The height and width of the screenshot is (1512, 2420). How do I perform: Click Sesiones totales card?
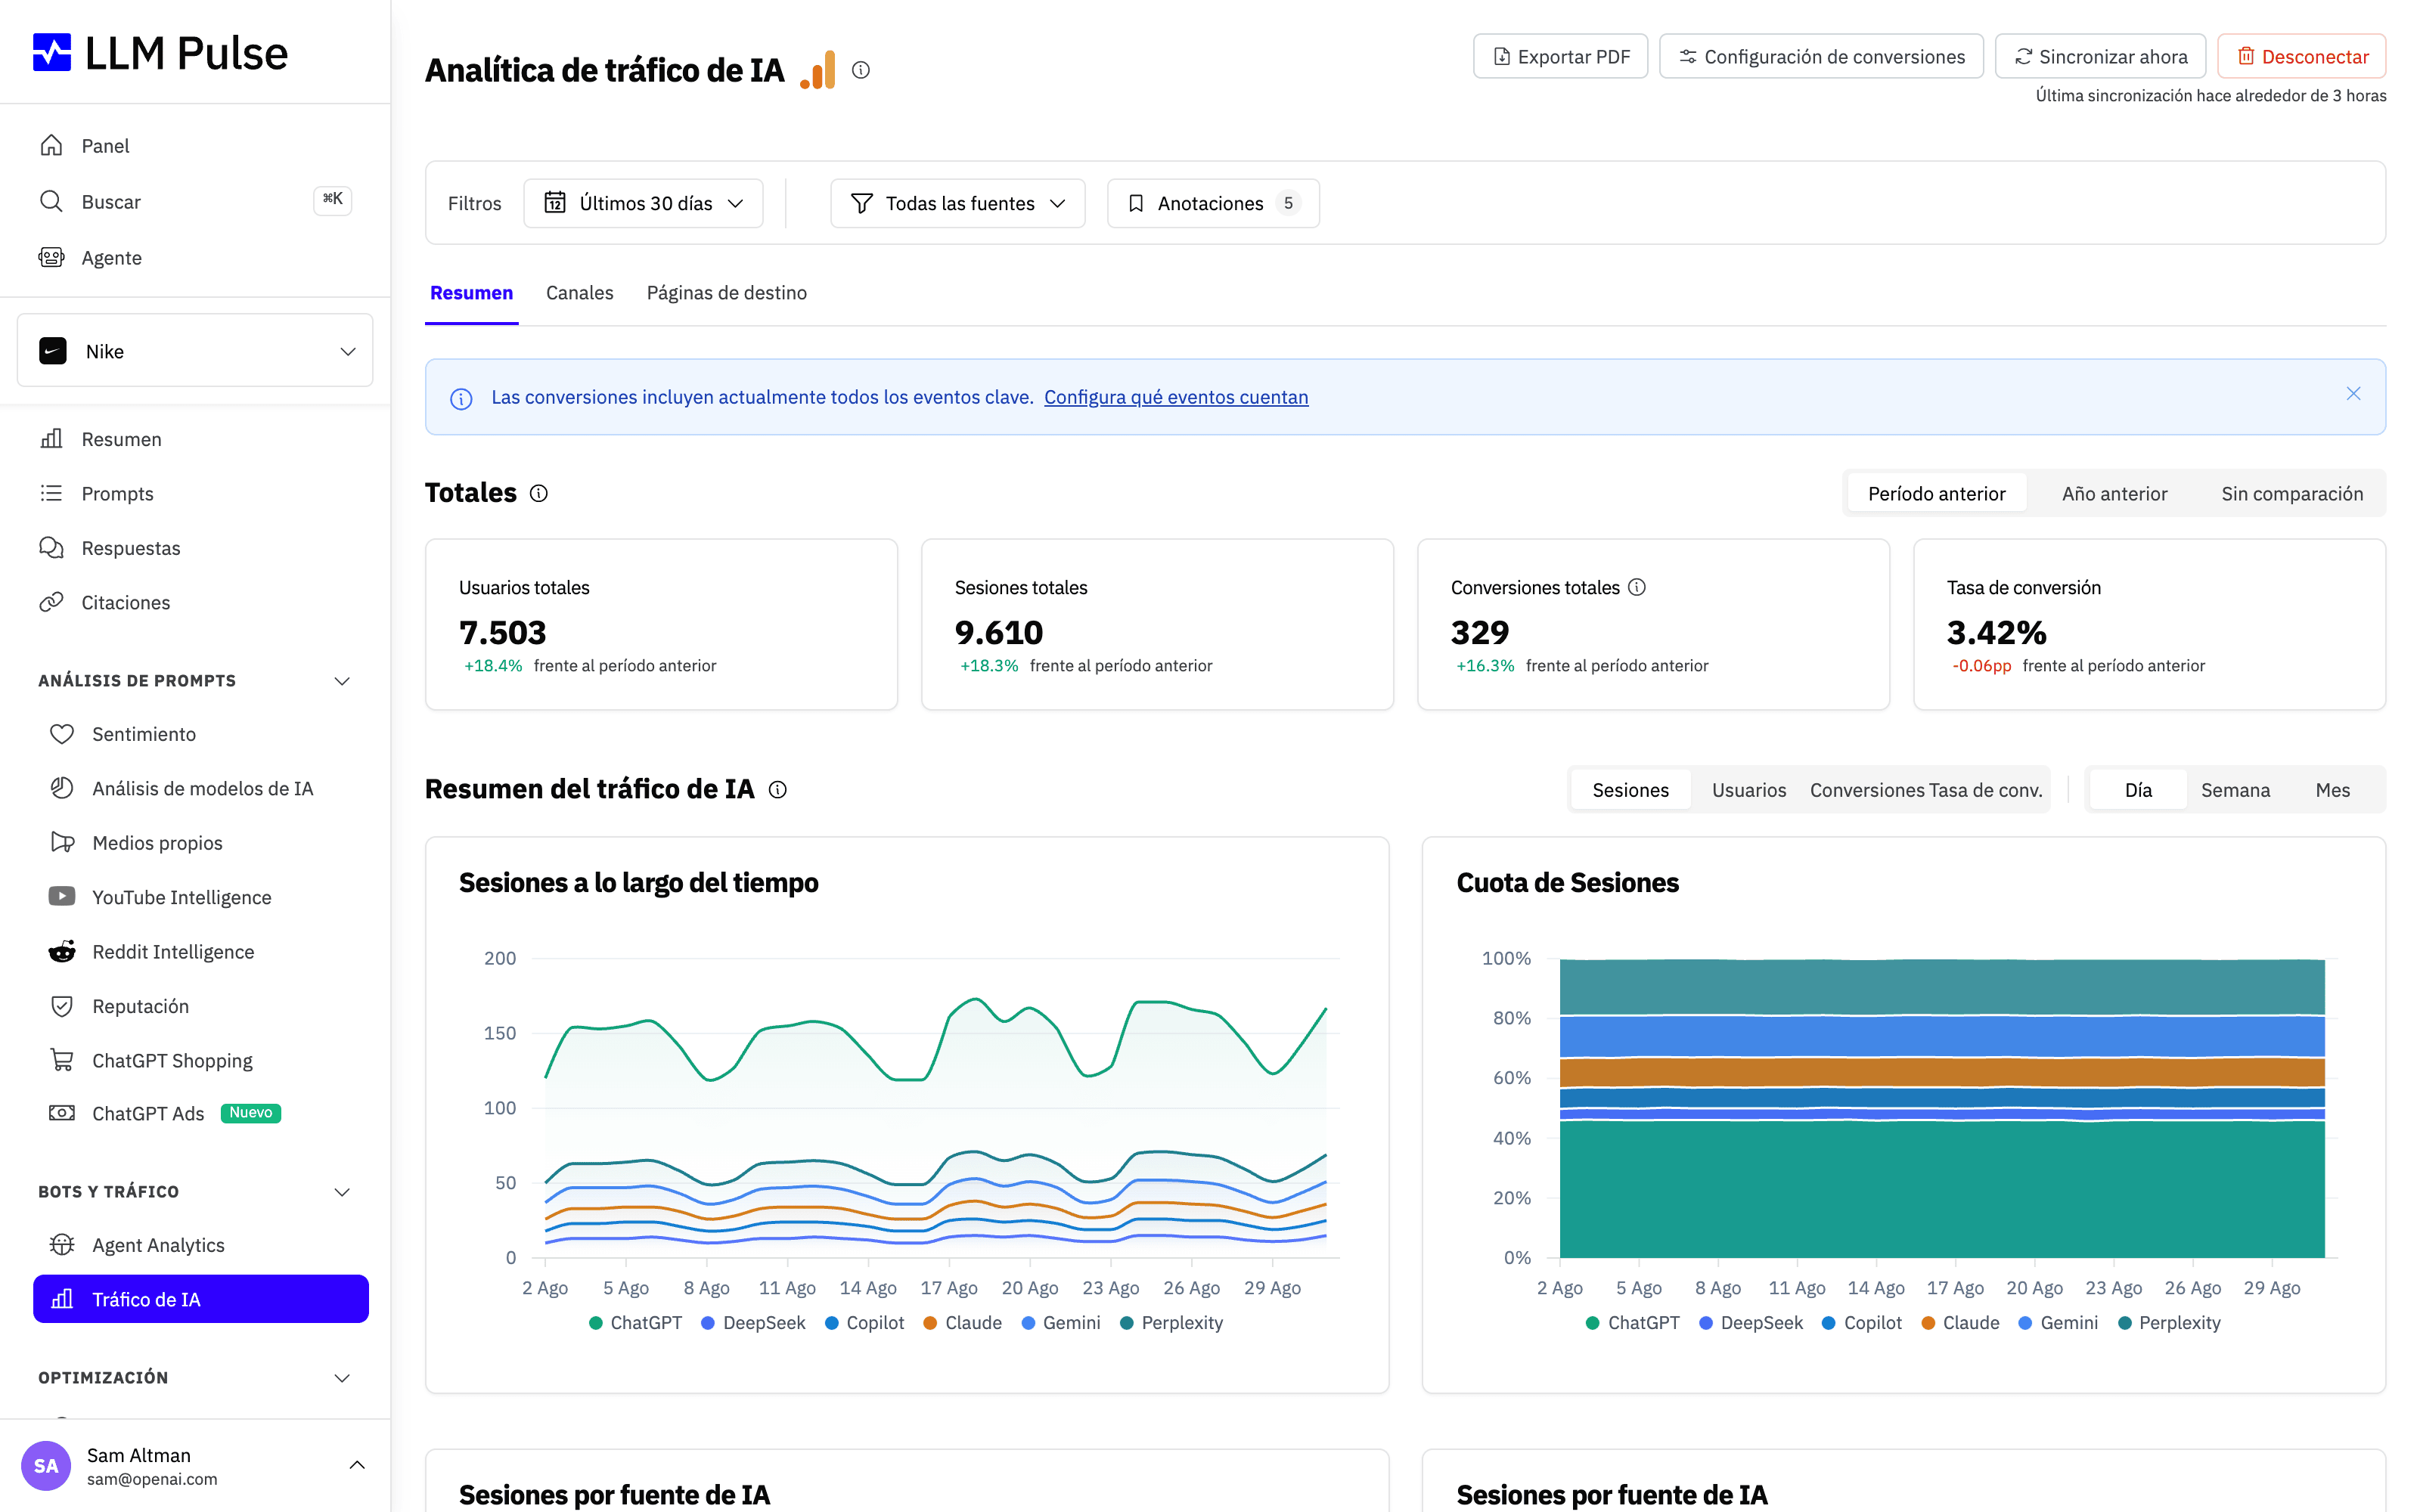pyautogui.click(x=1157, y=624)
